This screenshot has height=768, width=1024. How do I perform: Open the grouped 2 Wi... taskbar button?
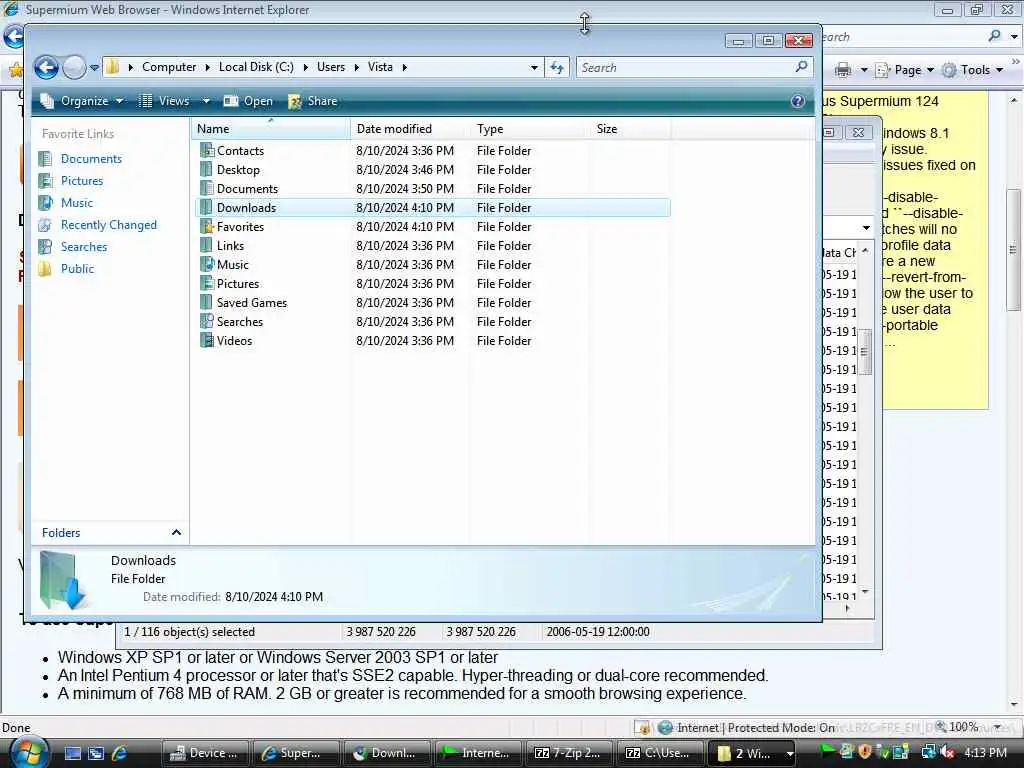tap(751, 753)
